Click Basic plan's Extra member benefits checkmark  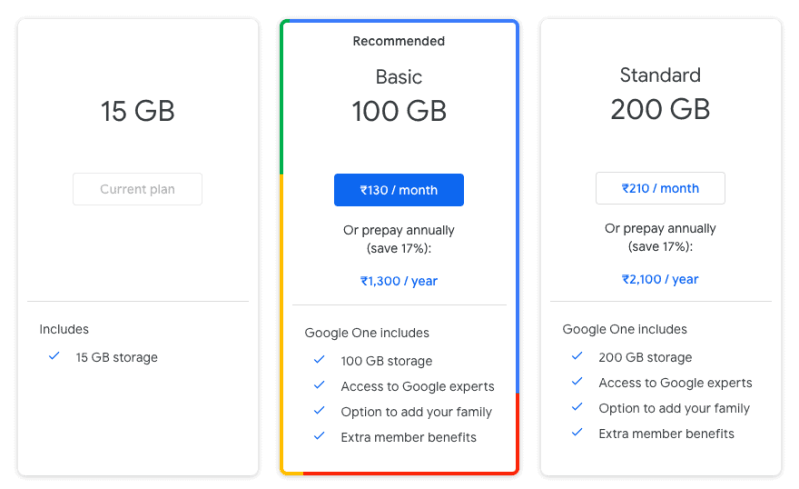[x=319, y=436]
